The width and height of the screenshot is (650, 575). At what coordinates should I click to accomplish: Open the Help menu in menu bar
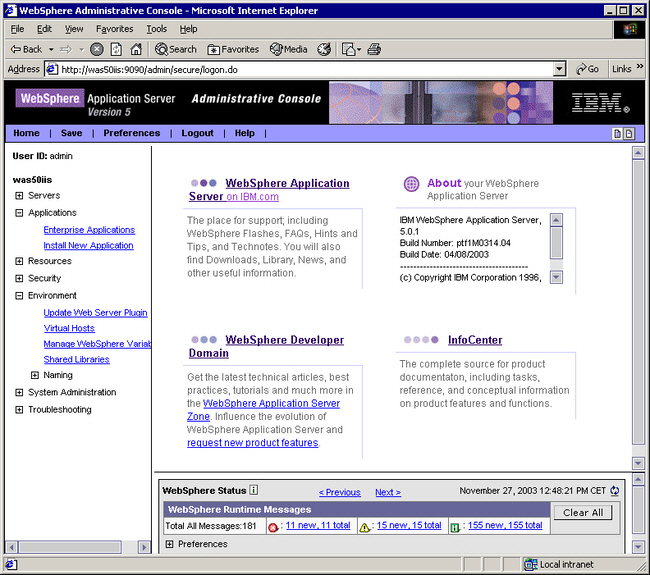[188, 29]
